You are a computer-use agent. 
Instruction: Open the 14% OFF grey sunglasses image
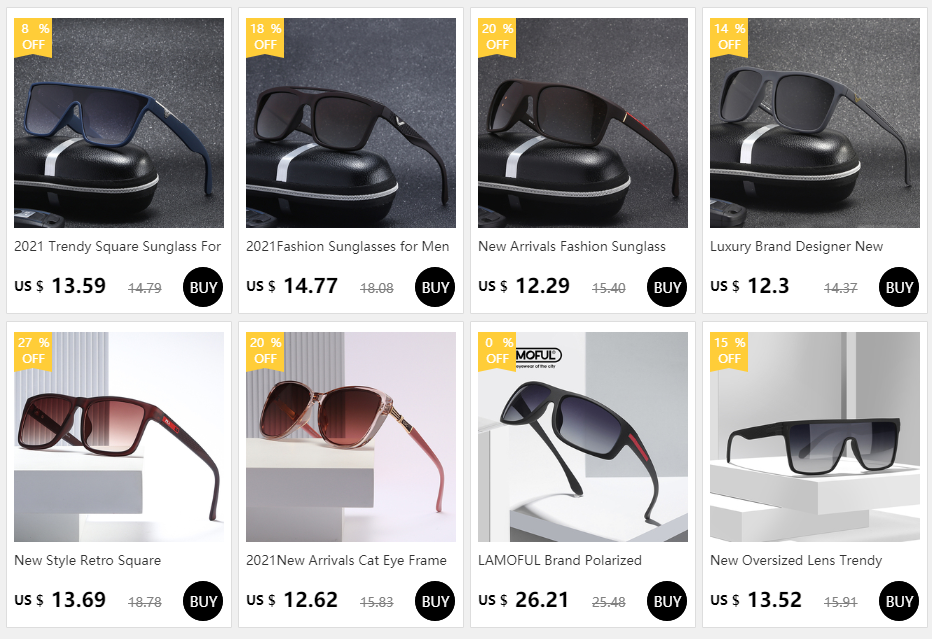coord(814,122)
